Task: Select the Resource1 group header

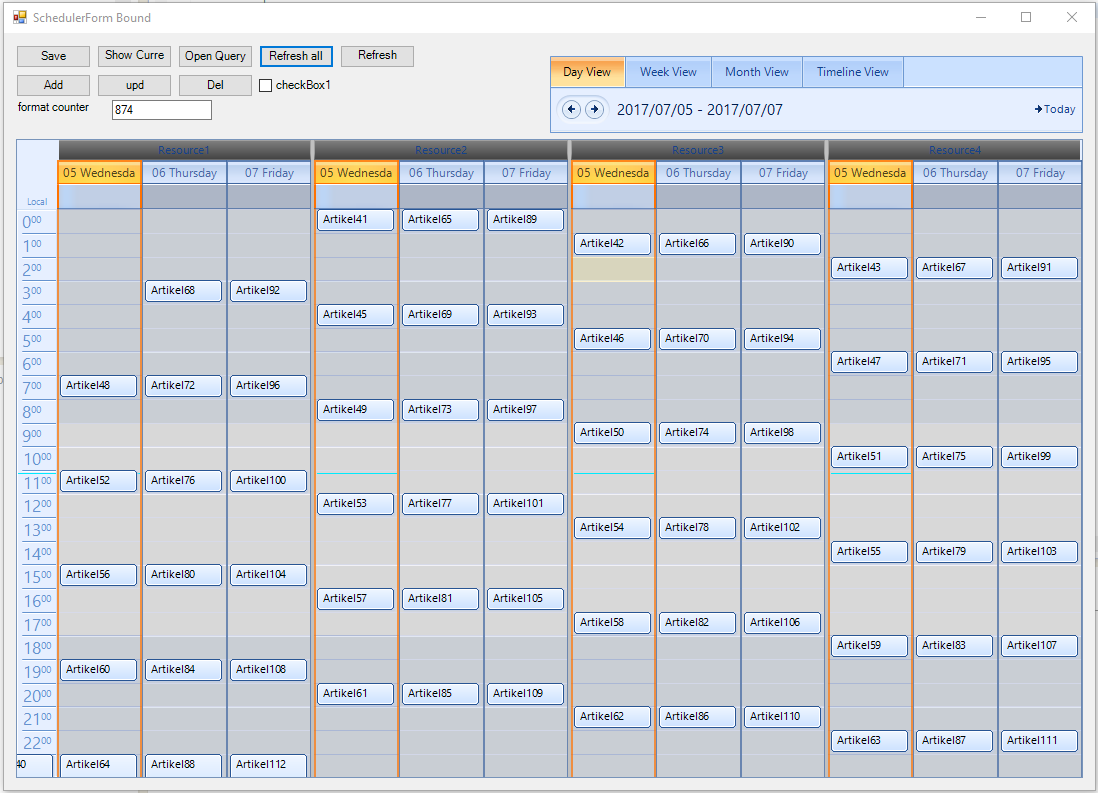Action: coord(184,150)
